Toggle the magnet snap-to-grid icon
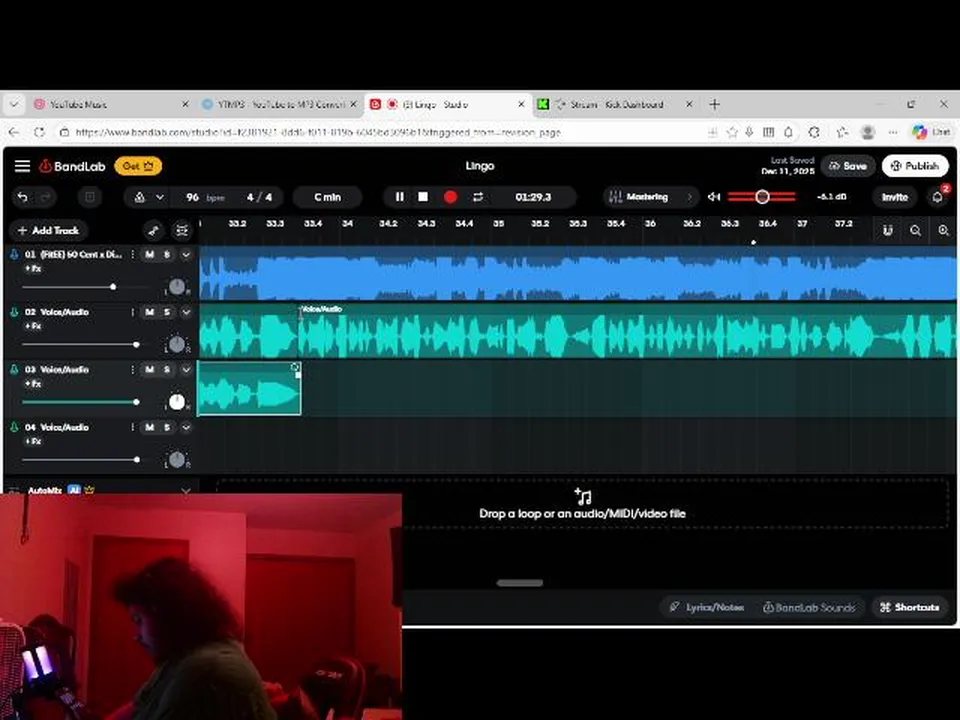 888,230
